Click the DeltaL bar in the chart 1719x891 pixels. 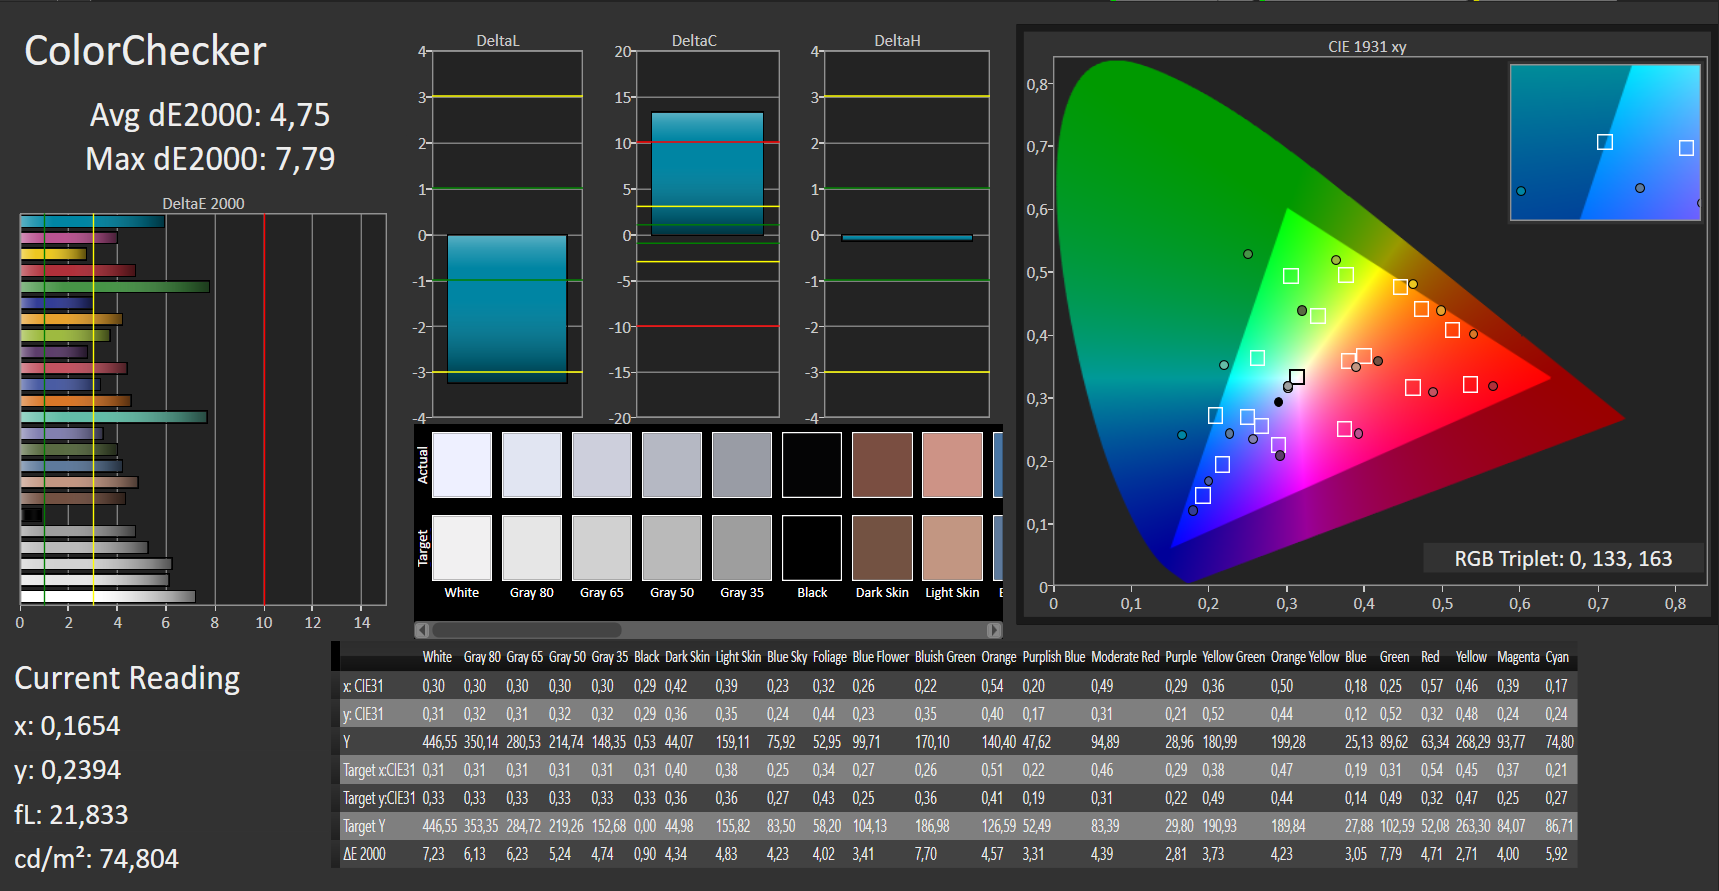[x=507, y=309]
